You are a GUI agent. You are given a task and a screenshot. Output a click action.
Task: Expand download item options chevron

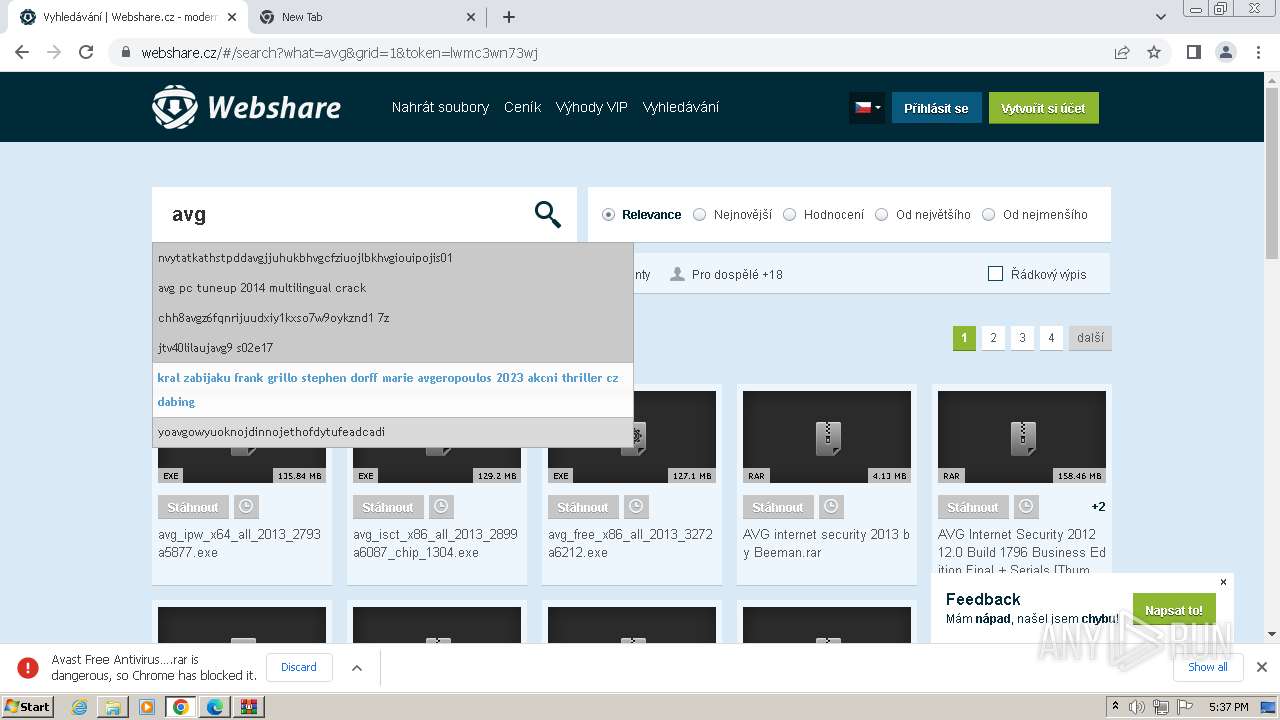[357, 668]
